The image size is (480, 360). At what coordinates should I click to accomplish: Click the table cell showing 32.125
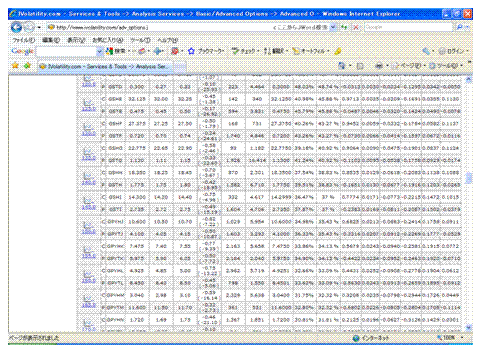coord(137,99)
